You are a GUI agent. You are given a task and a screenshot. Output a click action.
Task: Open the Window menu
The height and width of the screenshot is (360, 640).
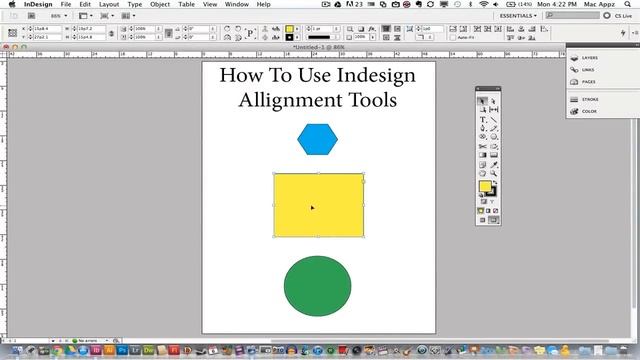pos(237,4)
